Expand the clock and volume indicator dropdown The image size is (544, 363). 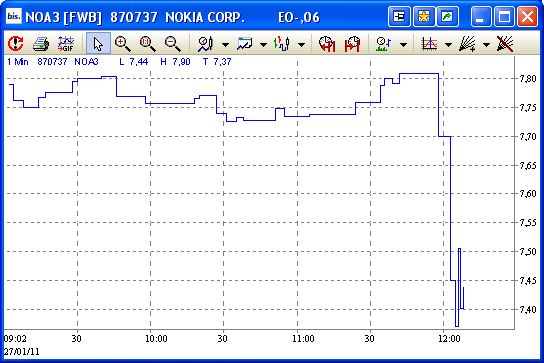tap(403, 44)
